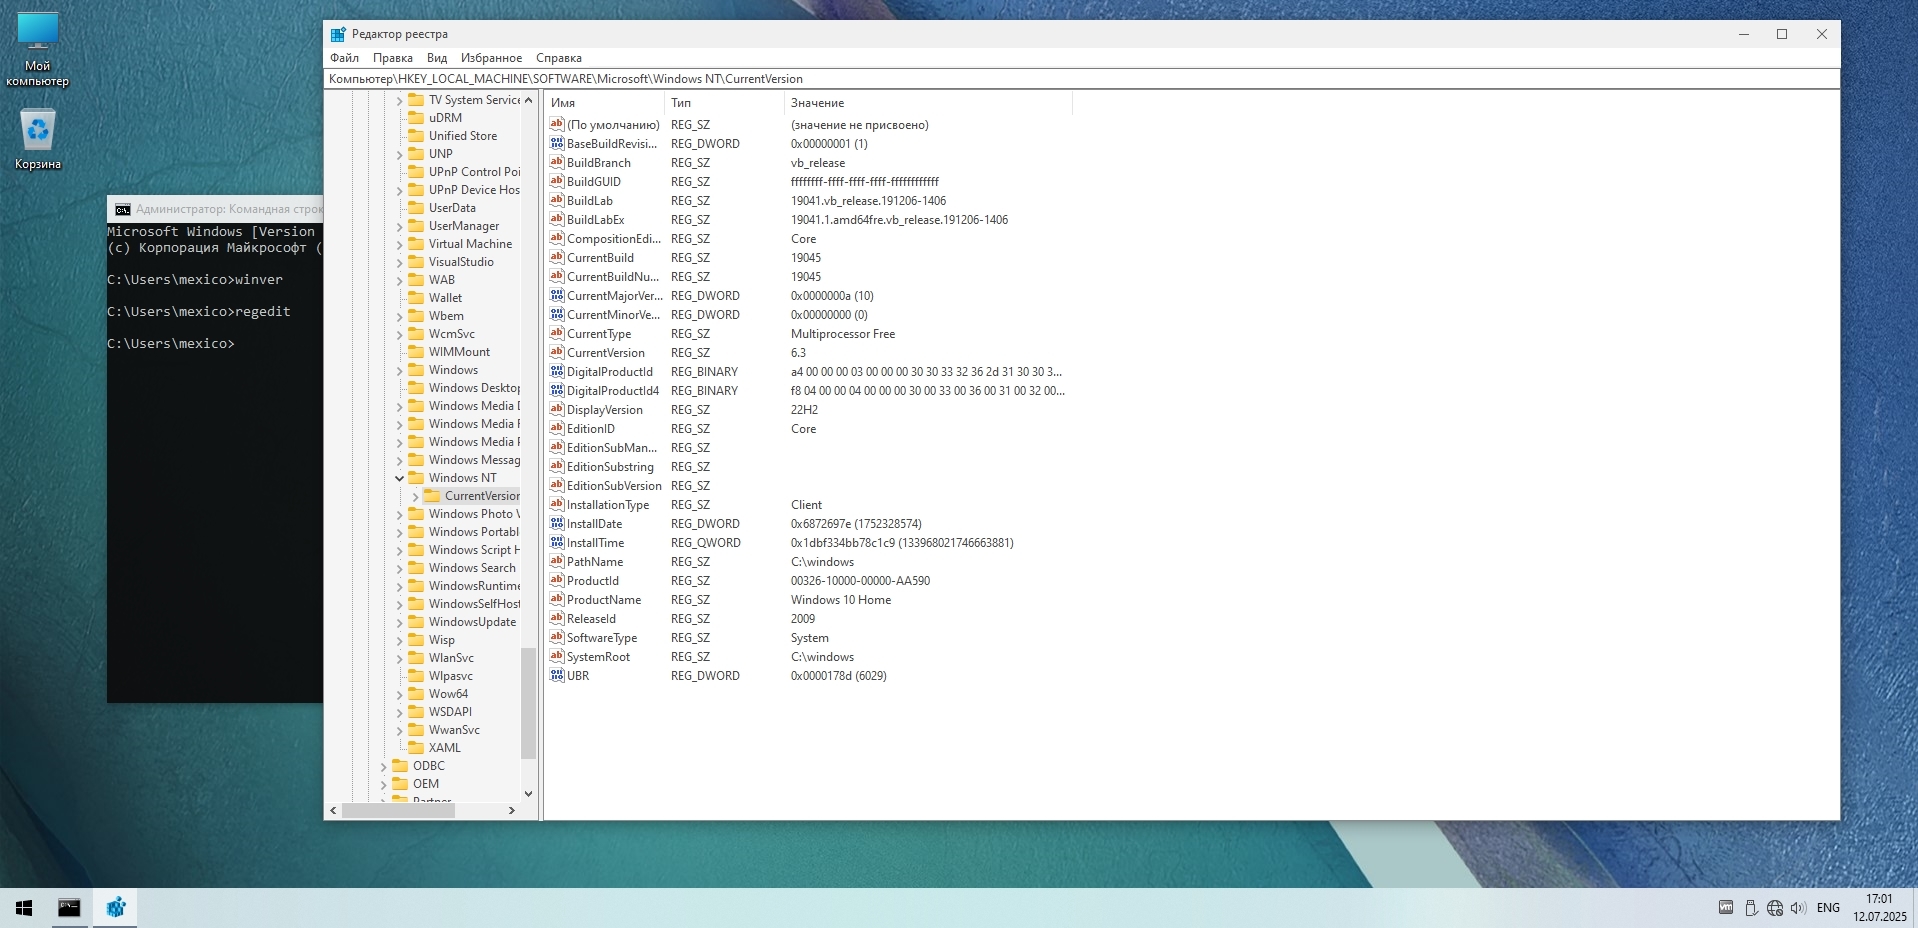The height and width of the screenshot is (928, 1918).
Task: Expand the Wbem tree node
Action: click(x=399, y=316)
